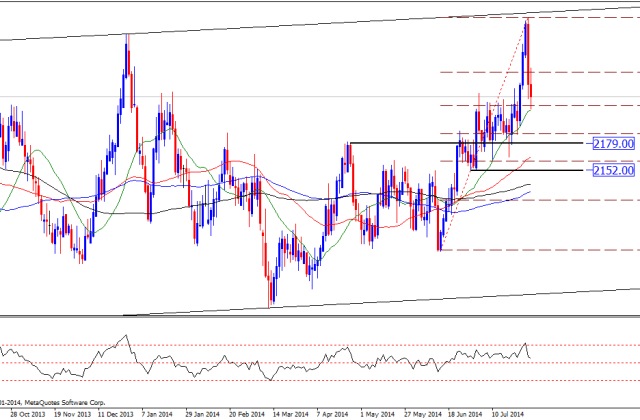Viewport: 640px width, 420px height.
Task: Click the 11 Dec 2013 date label
Action: pyautogui.click(x=115, y=414)
